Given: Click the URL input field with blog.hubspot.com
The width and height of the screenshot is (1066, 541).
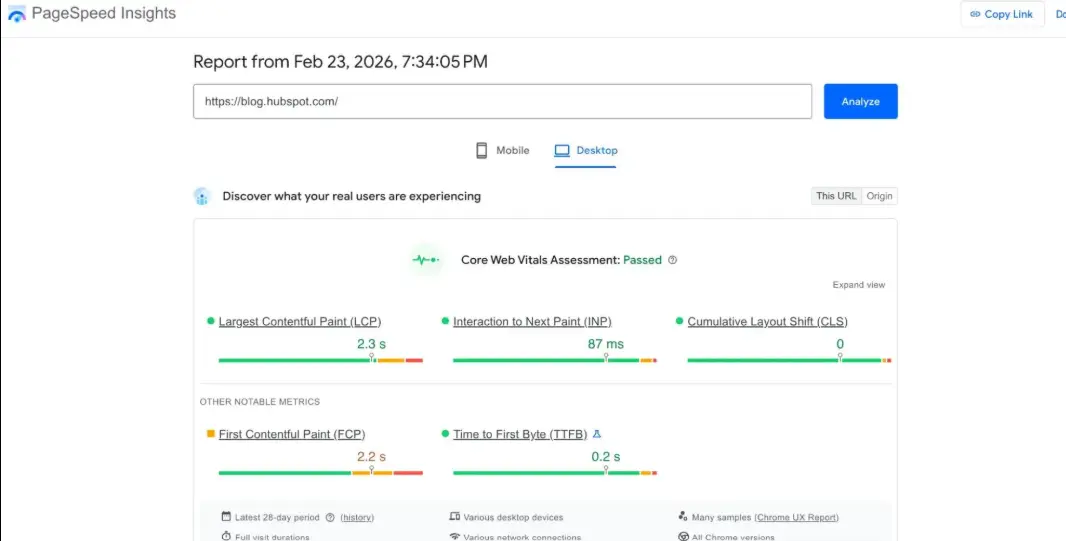Looking at the screenshot, I should (x=502, y=101).
